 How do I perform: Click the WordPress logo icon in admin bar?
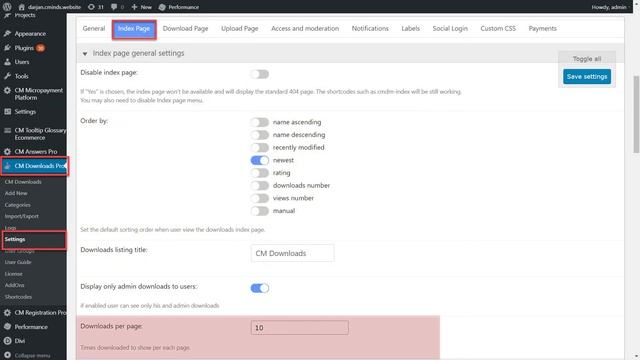[7, 7]
